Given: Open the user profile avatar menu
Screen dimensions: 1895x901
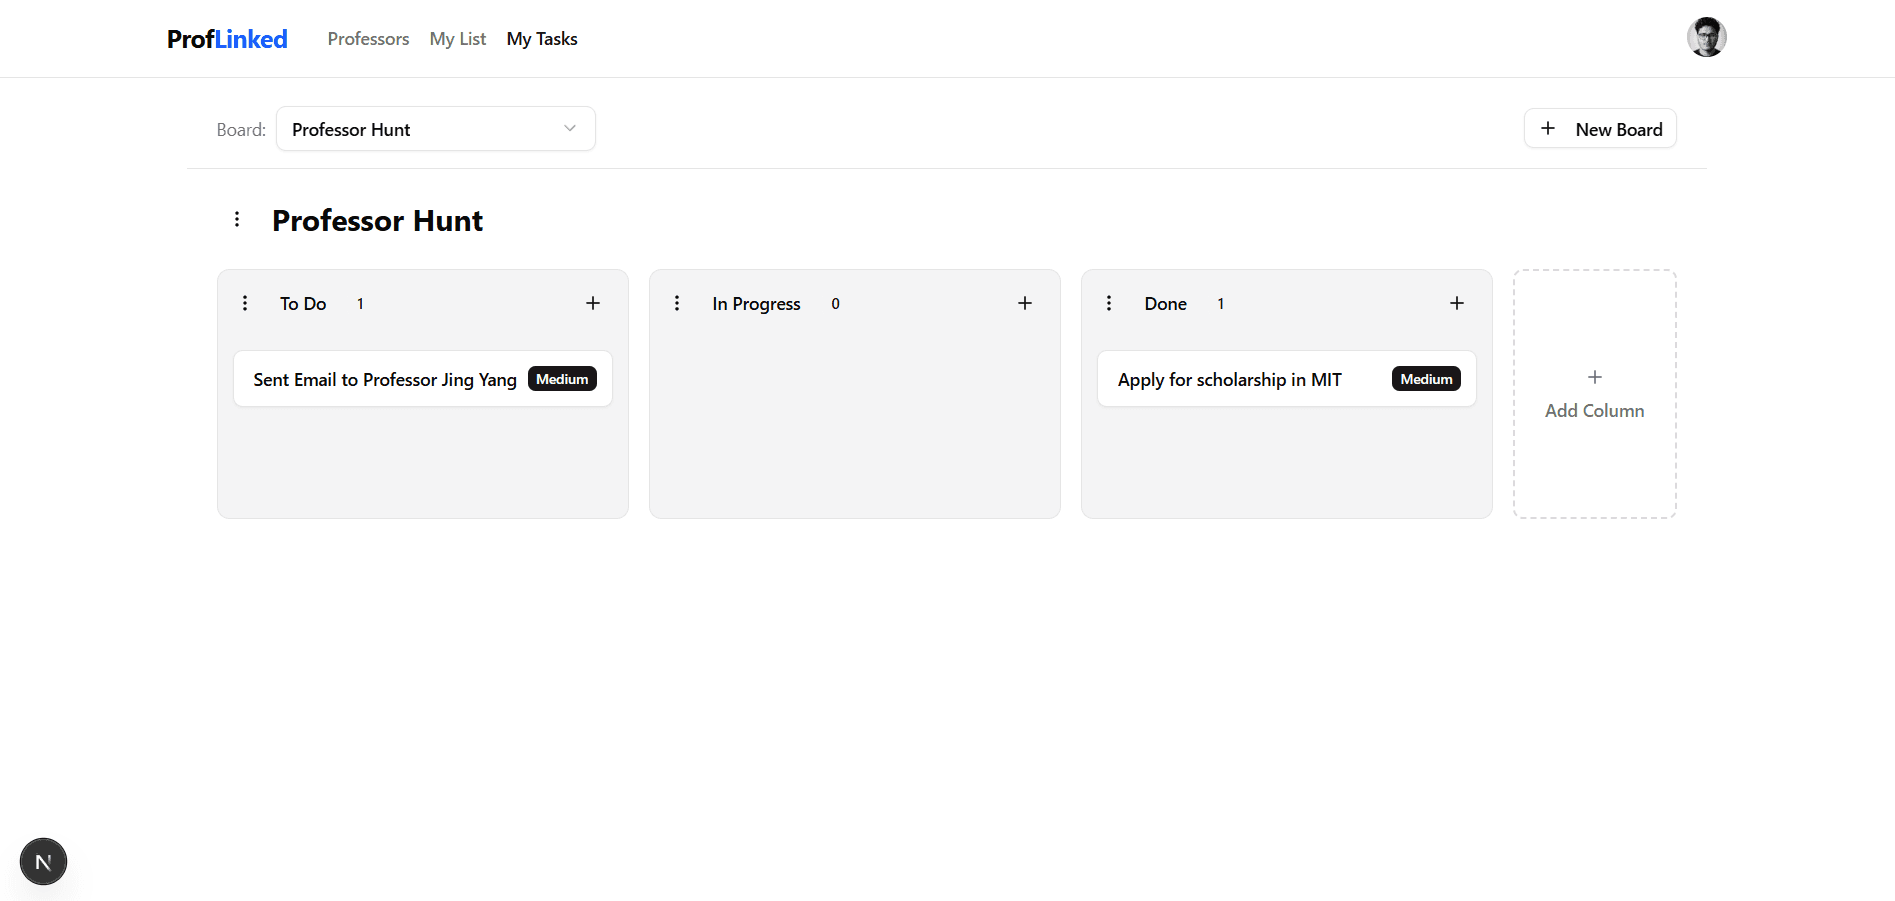Looking at the screenshot, I should pyautogui.click(x=1706, y=38).
